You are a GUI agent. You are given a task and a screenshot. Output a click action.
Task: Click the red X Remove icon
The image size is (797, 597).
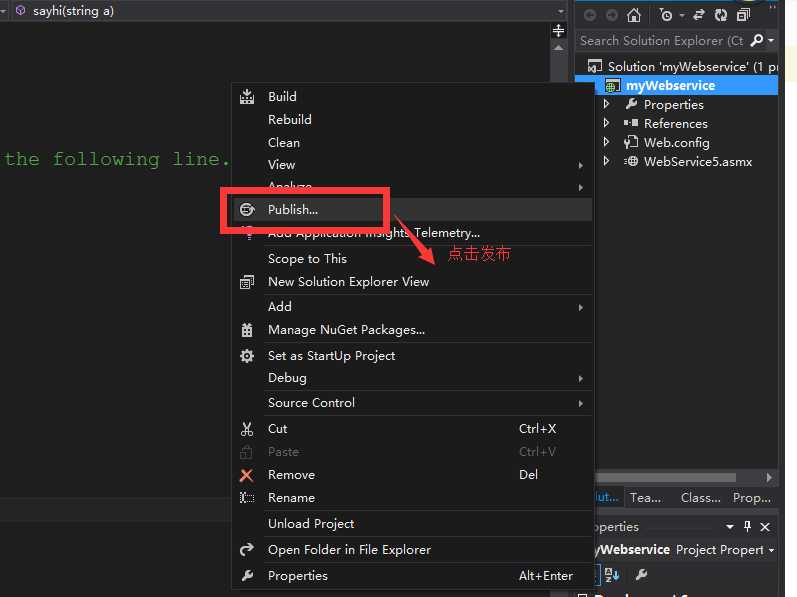[247, 475]
